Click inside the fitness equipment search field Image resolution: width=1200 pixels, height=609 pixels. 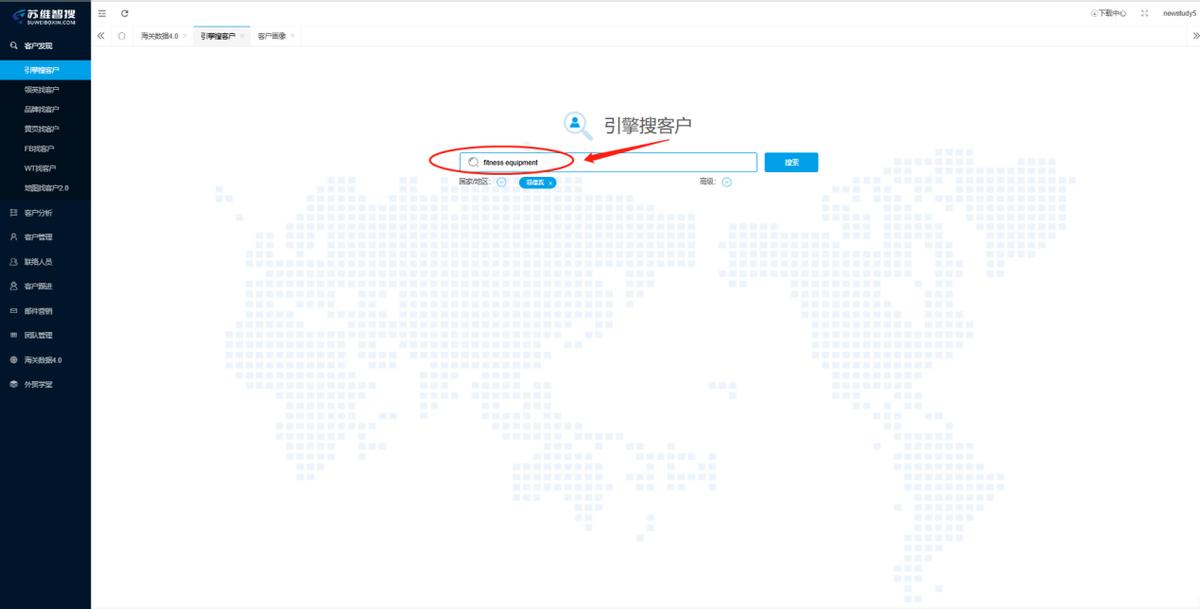click(600, 161)
